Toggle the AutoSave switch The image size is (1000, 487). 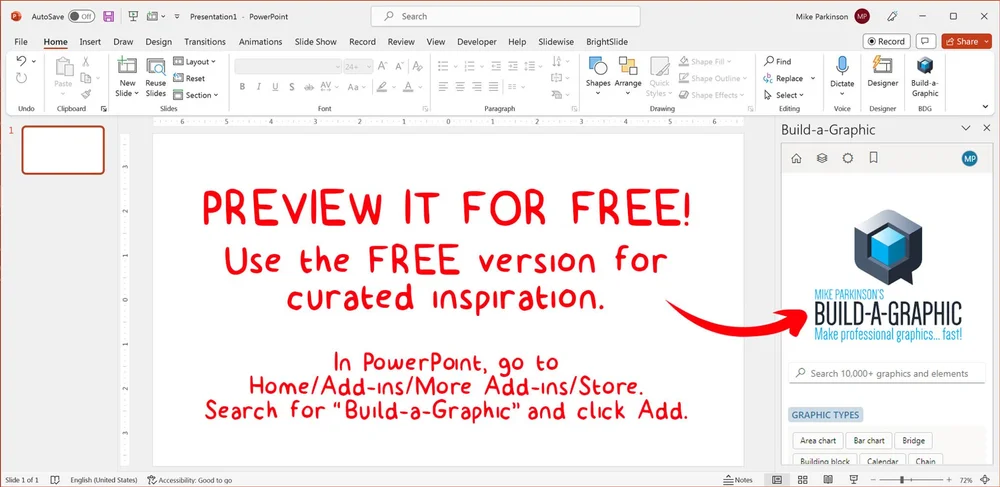click(81, 17)
